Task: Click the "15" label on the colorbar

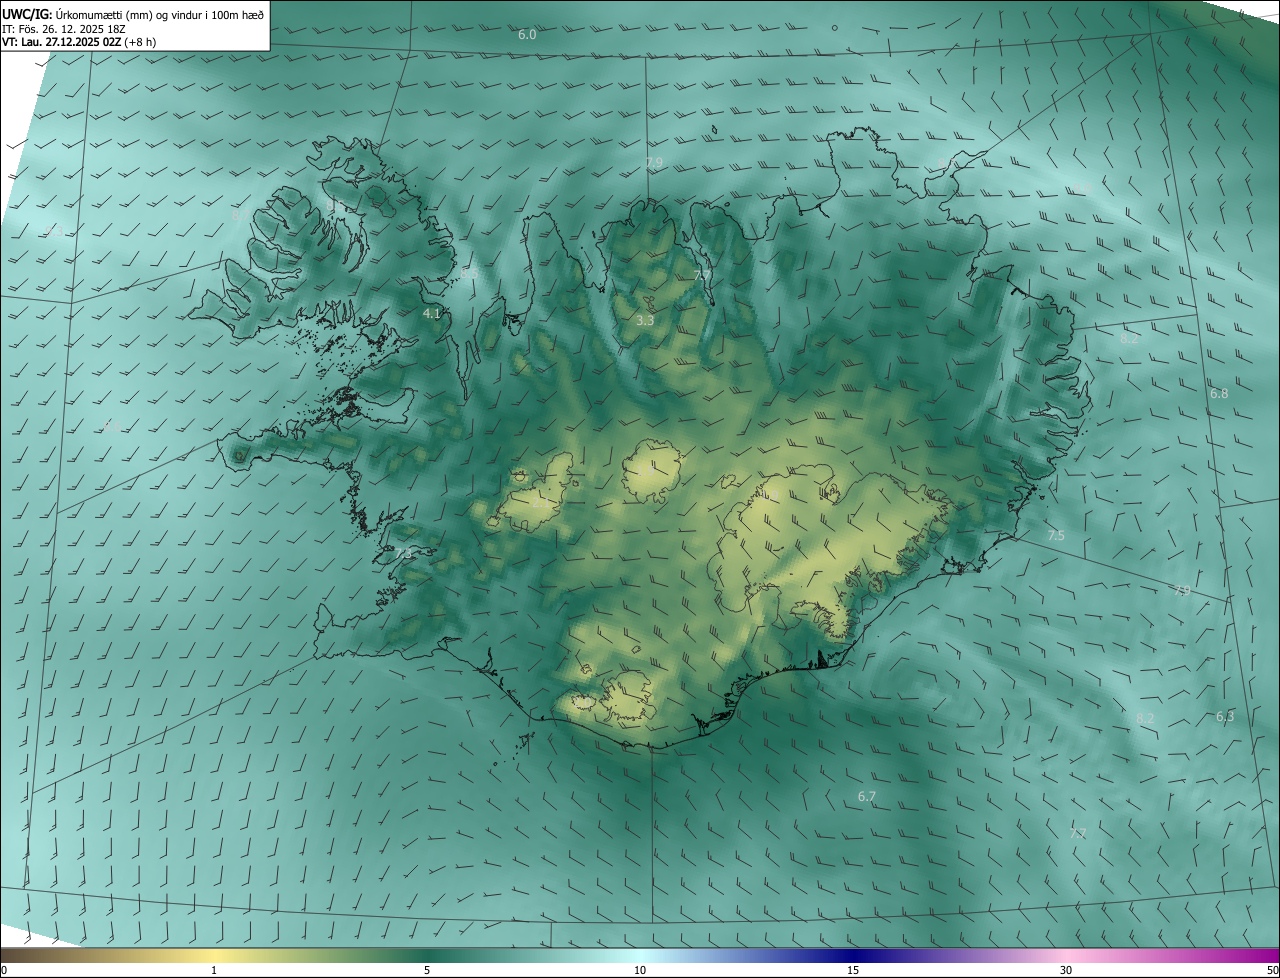Action: coord(853,970)
